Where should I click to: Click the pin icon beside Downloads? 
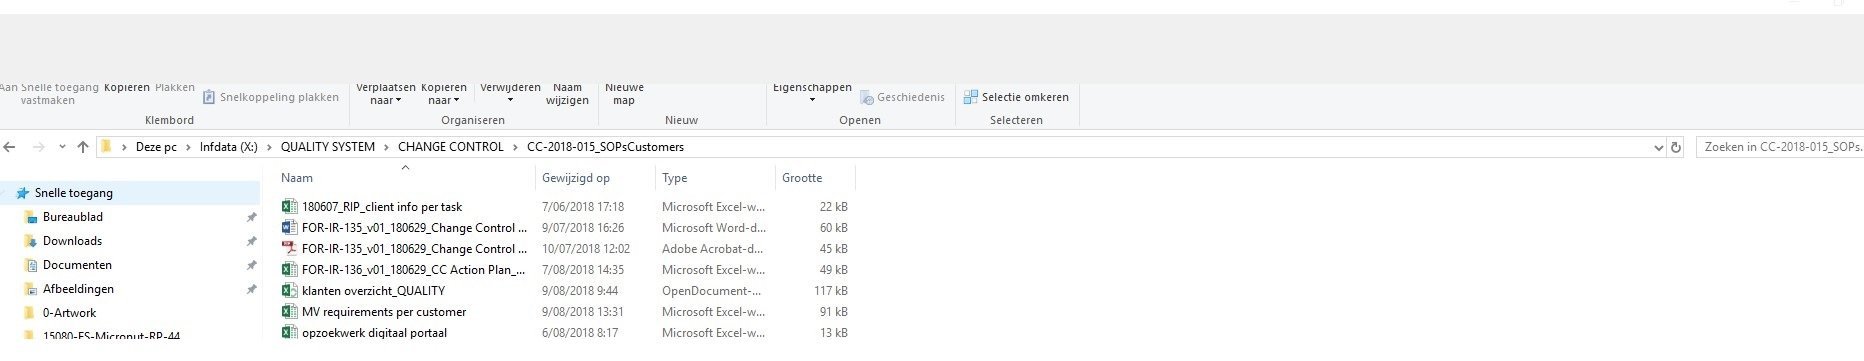tap(251, 241)
